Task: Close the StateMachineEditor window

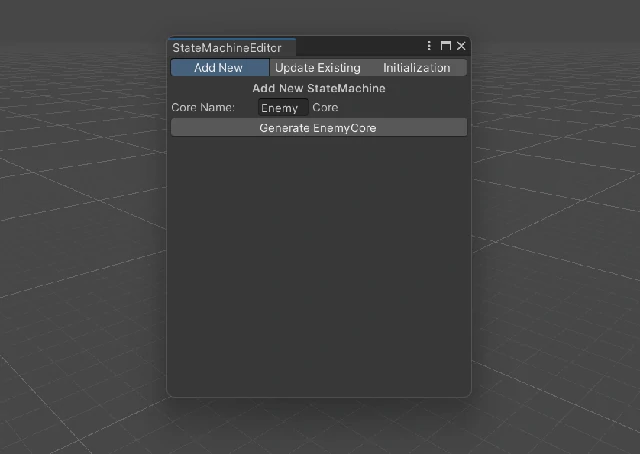Action: 461,46
